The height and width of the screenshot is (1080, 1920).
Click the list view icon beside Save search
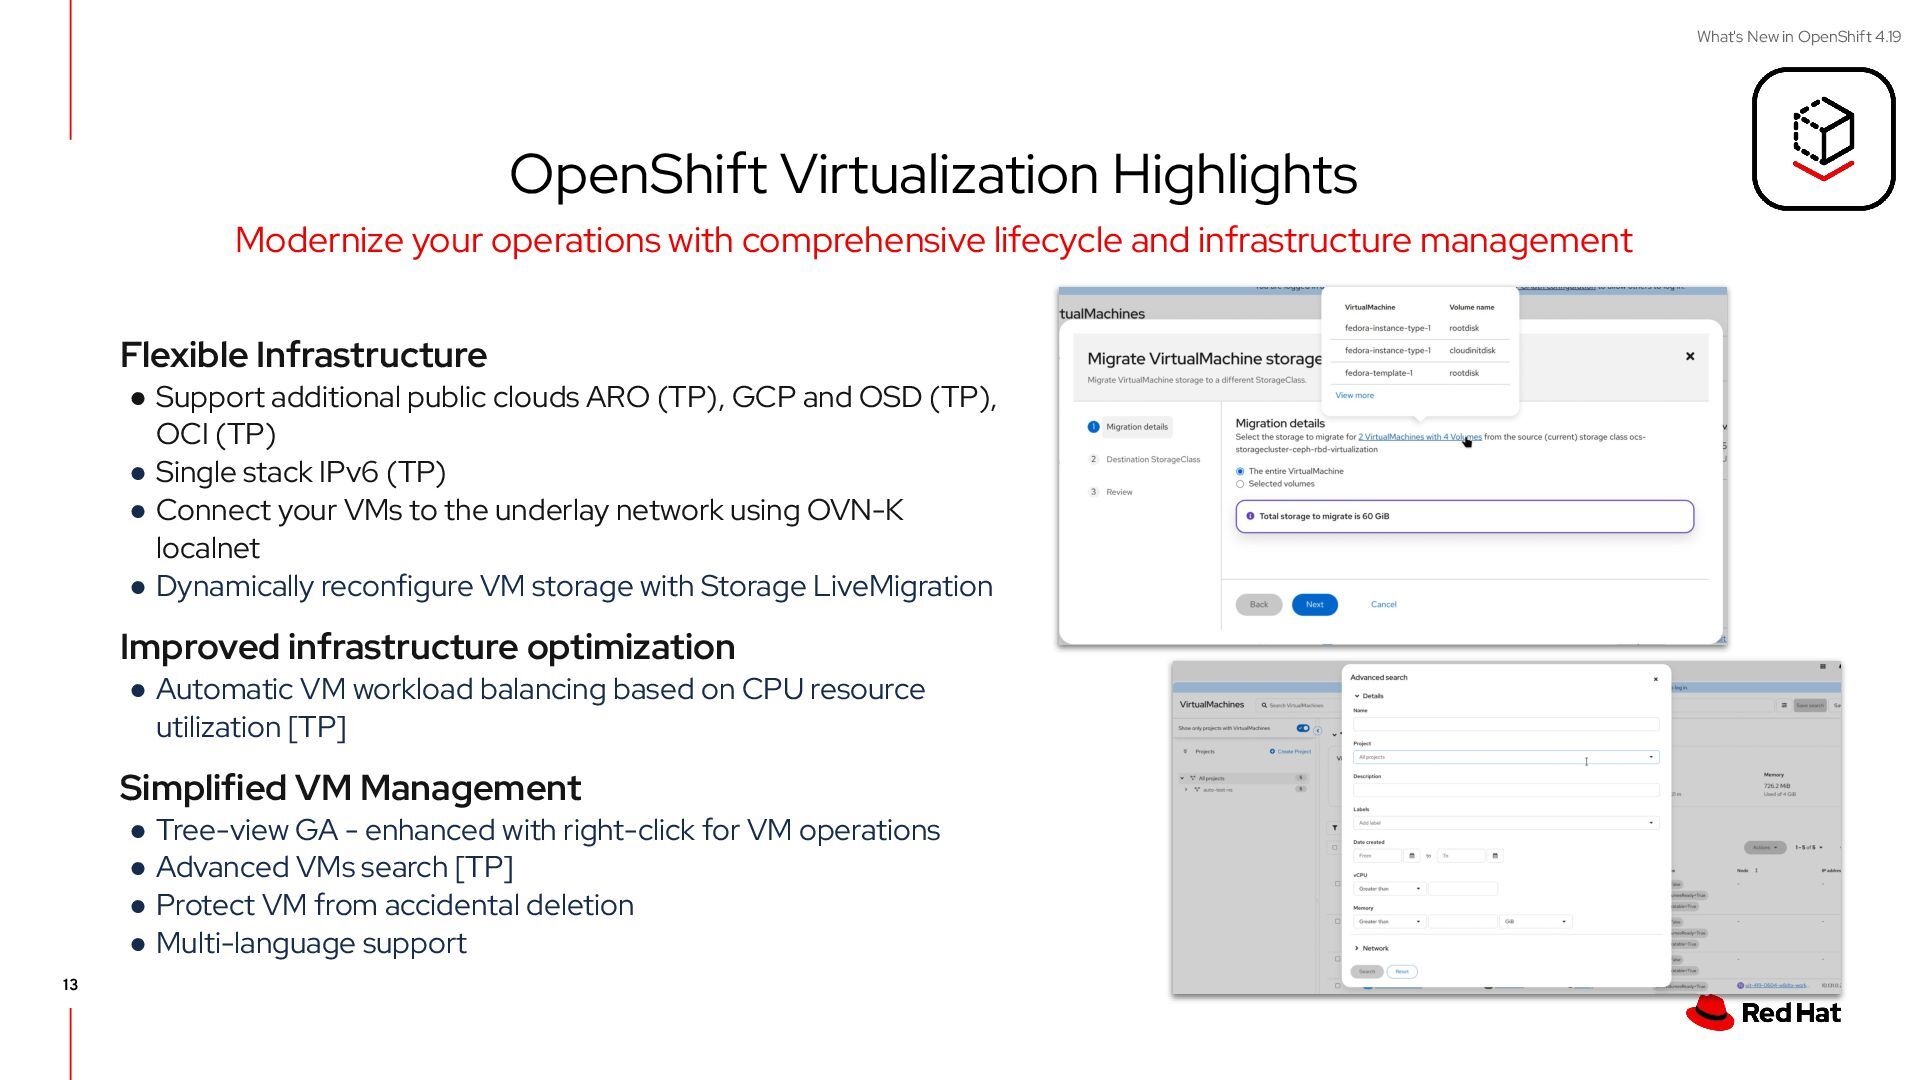[1784, 705]
